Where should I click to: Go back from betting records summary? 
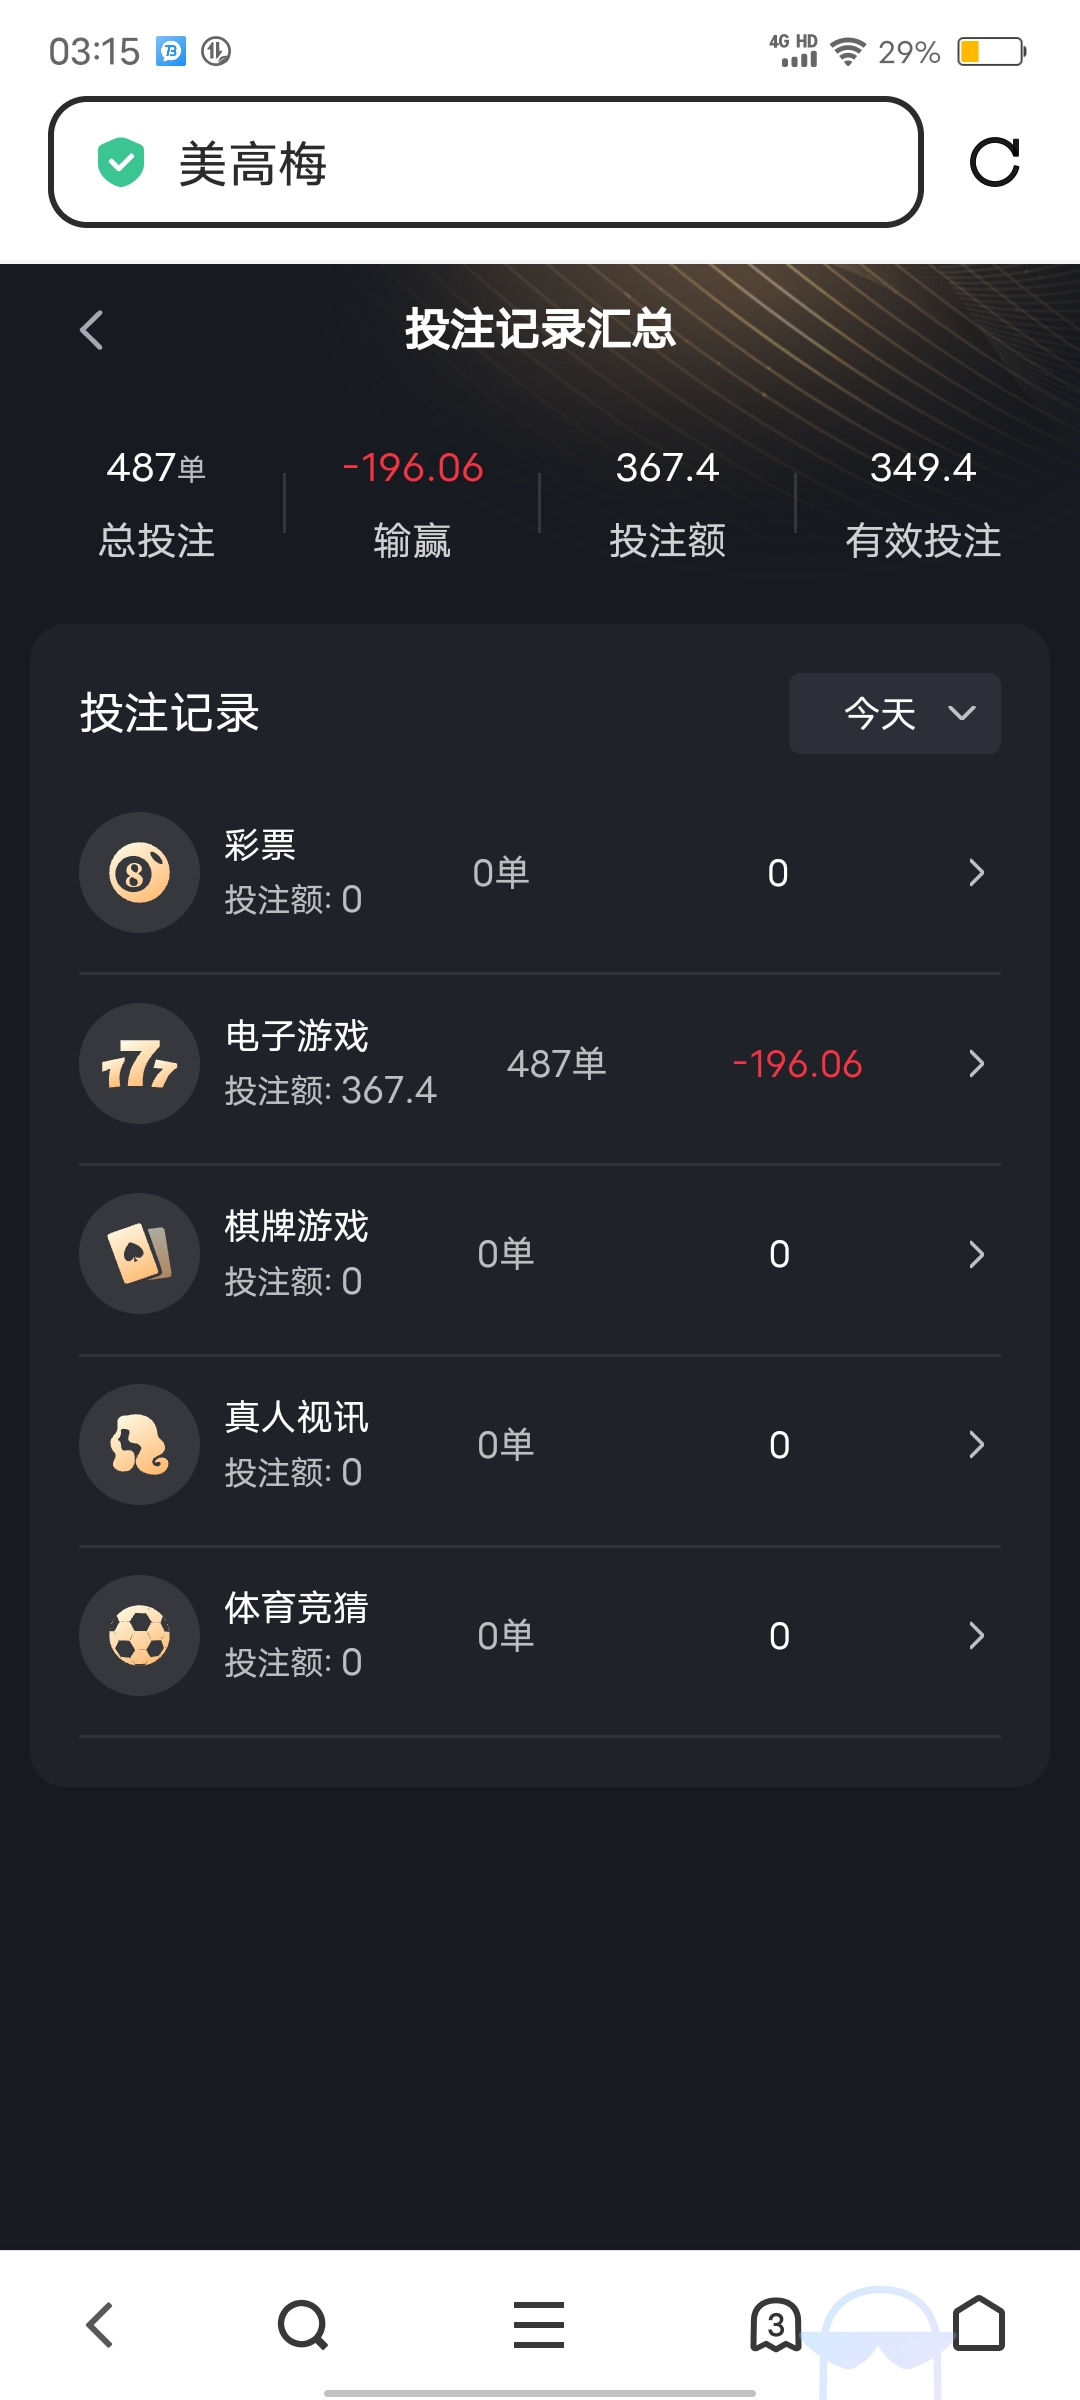(92, 330)
